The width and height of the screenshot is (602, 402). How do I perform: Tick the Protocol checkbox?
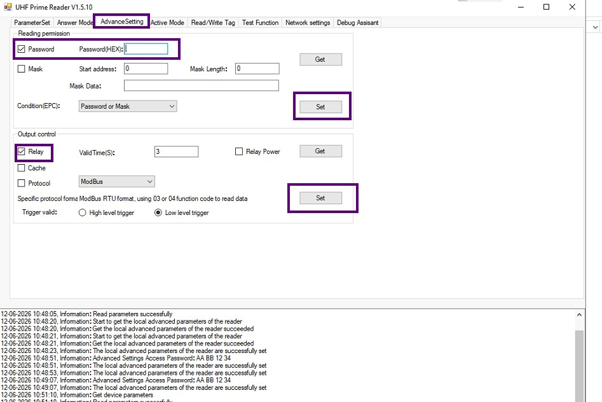coord(21,183)
